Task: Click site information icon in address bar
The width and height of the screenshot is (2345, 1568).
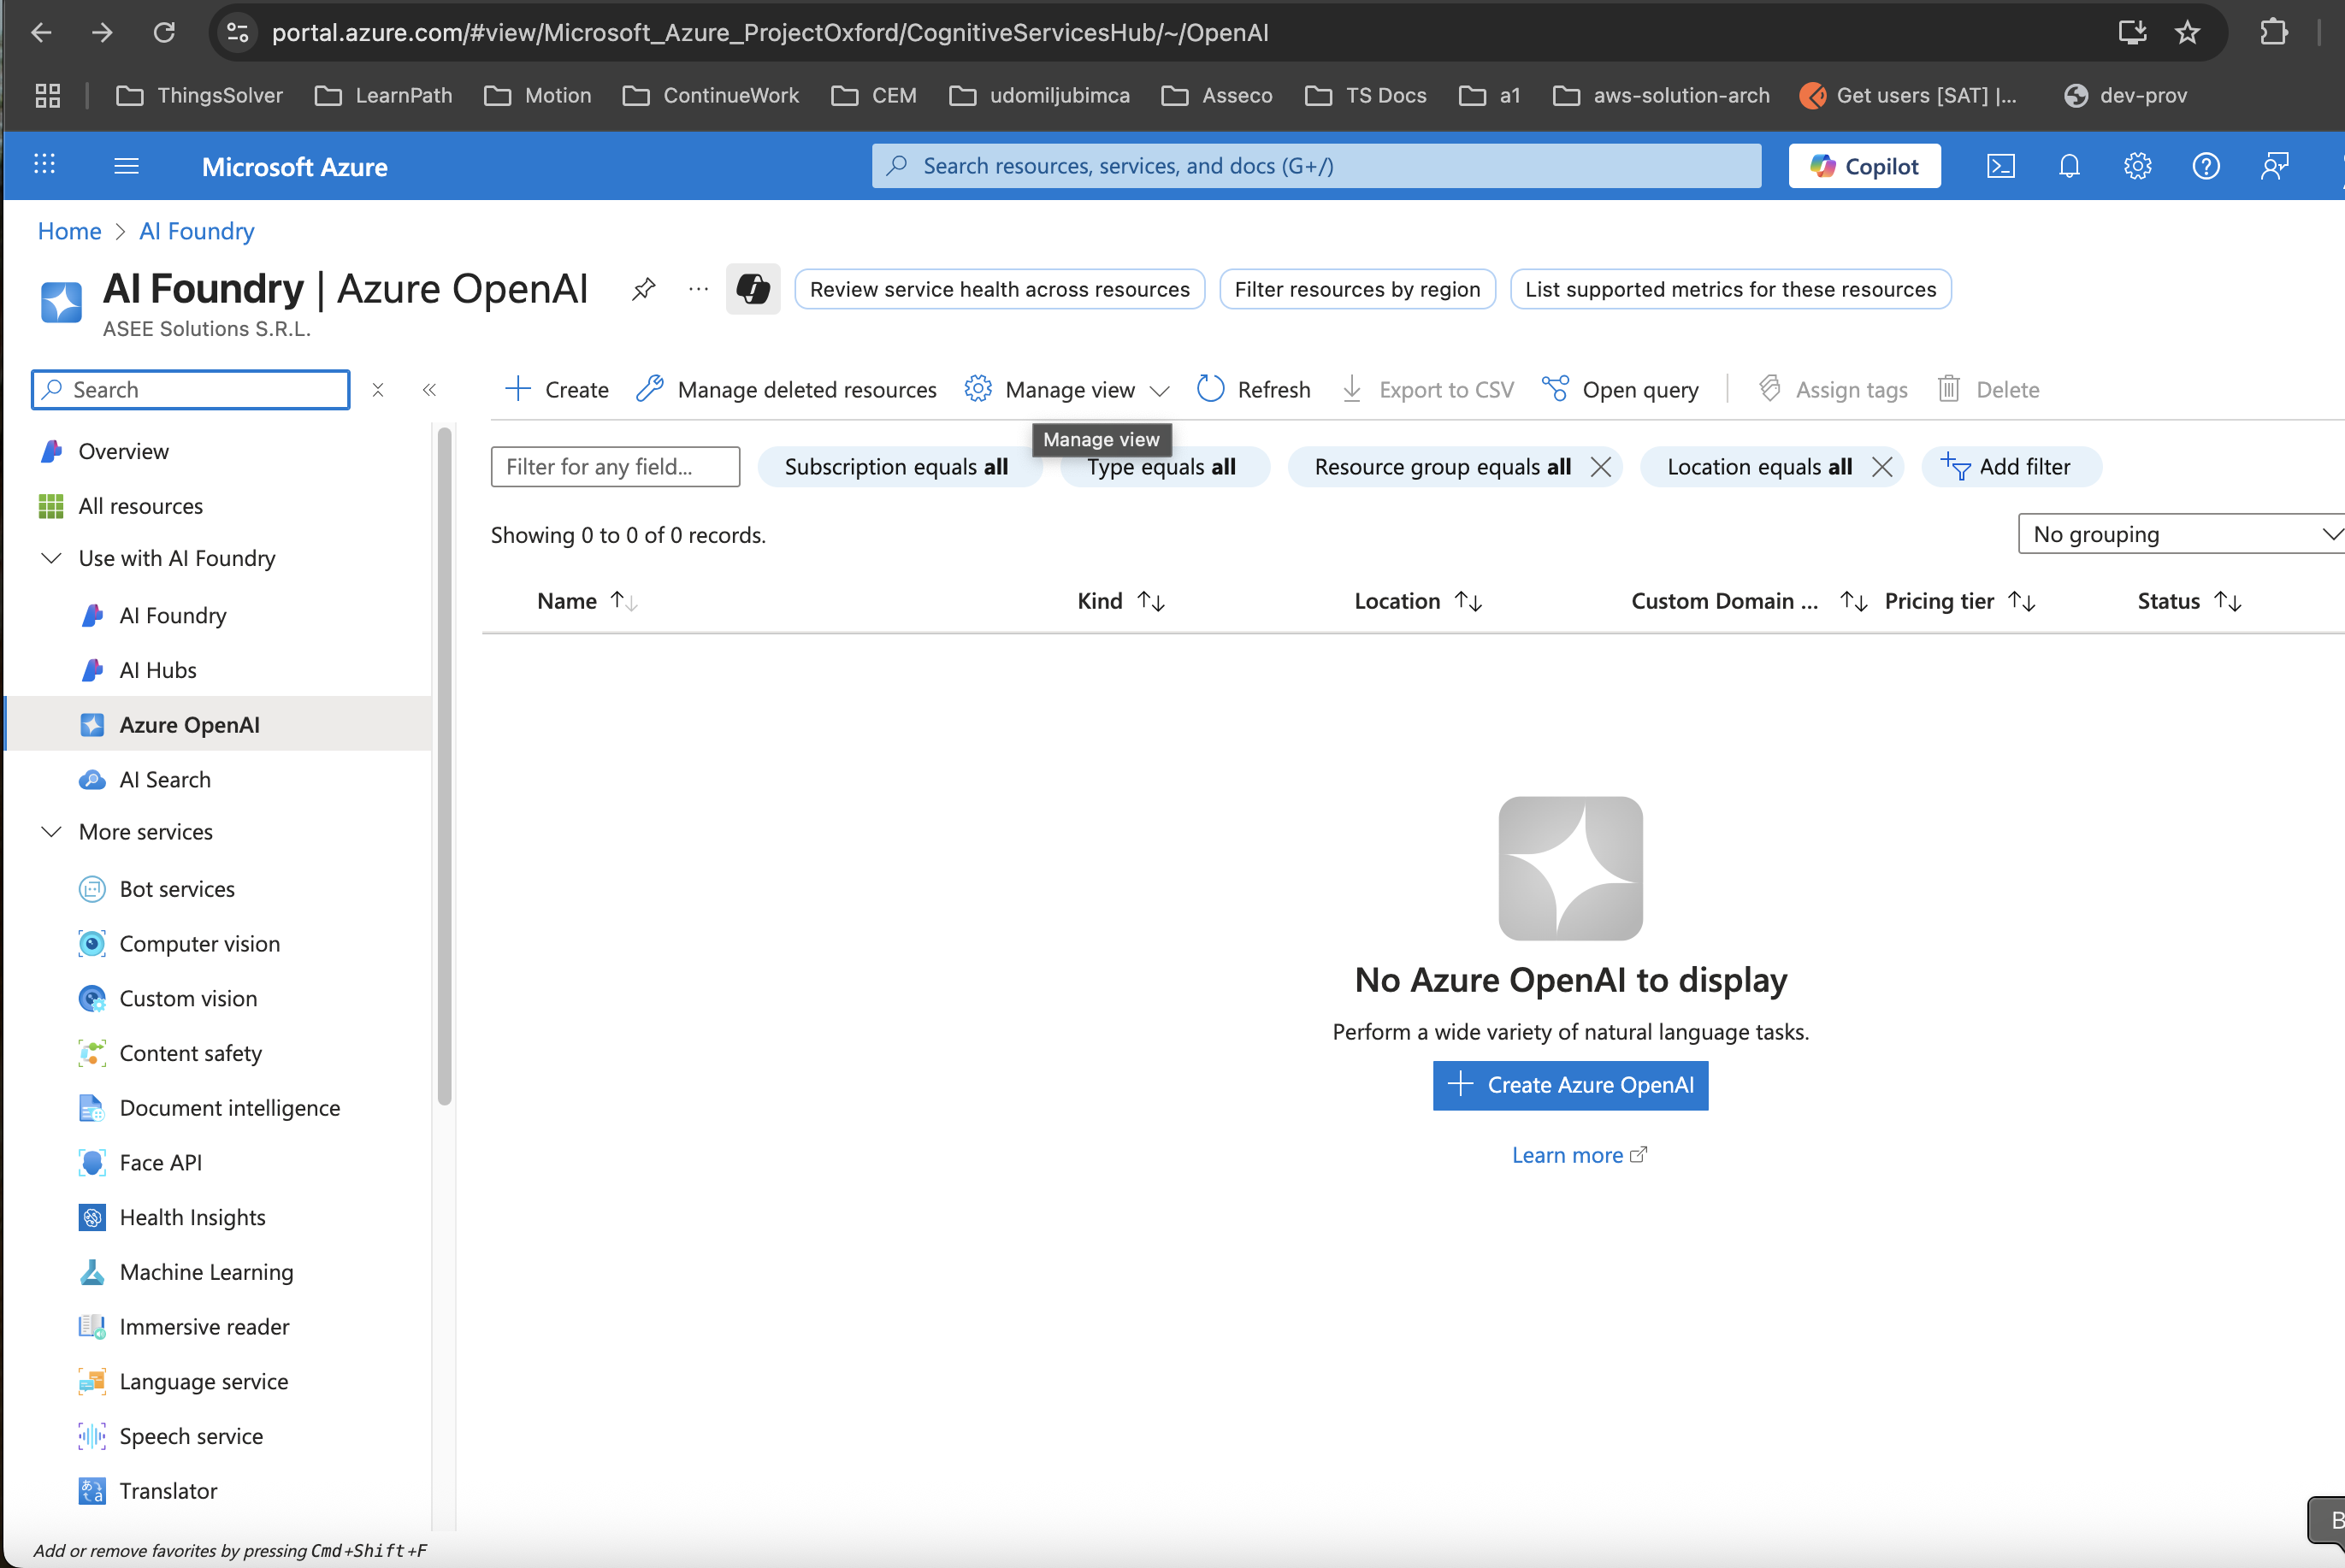Action: pos(237,33)
